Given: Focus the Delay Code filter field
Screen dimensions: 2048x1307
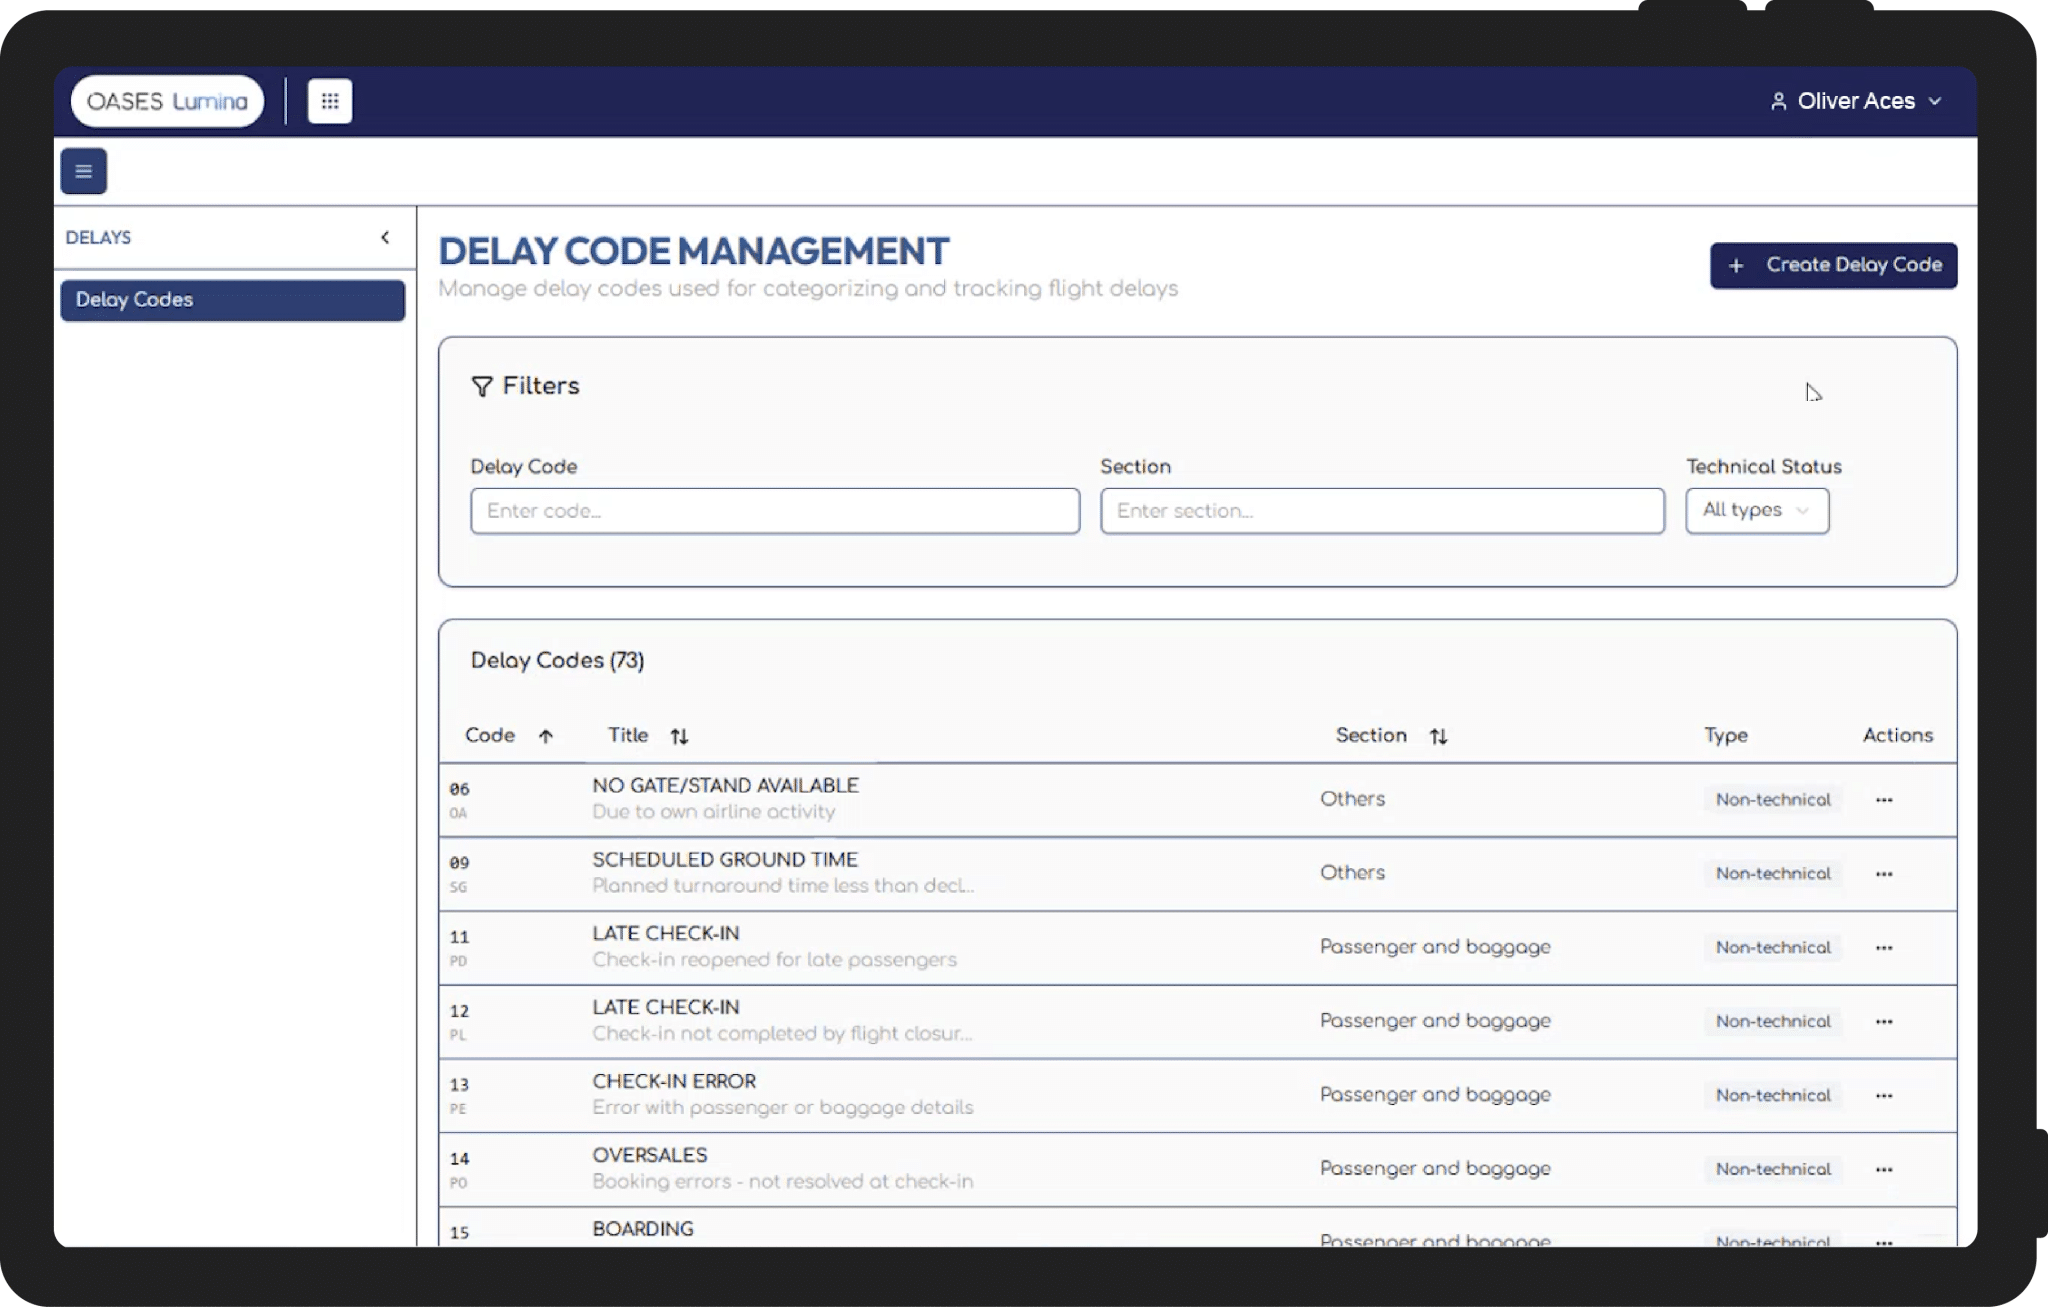Looking at the screenshot, I should click(774, 511).
